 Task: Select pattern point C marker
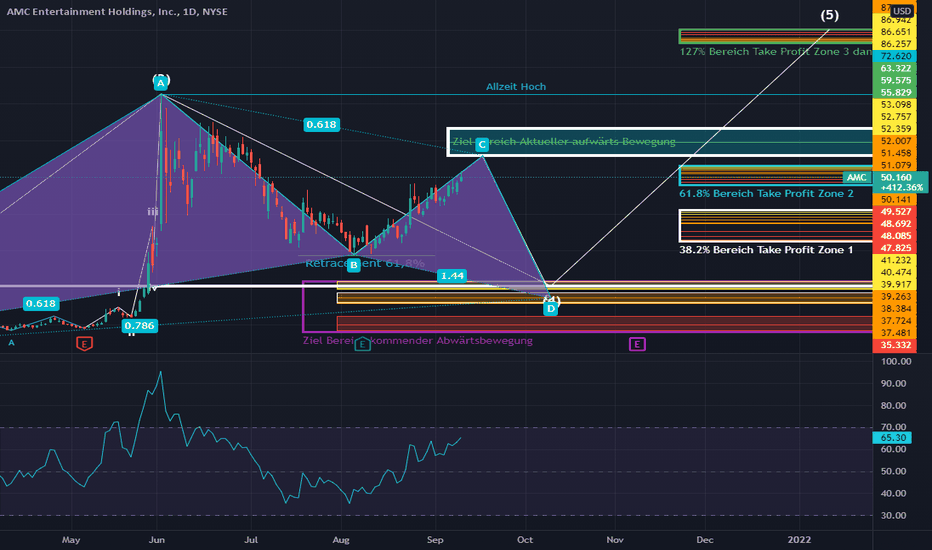pos(482,144)
